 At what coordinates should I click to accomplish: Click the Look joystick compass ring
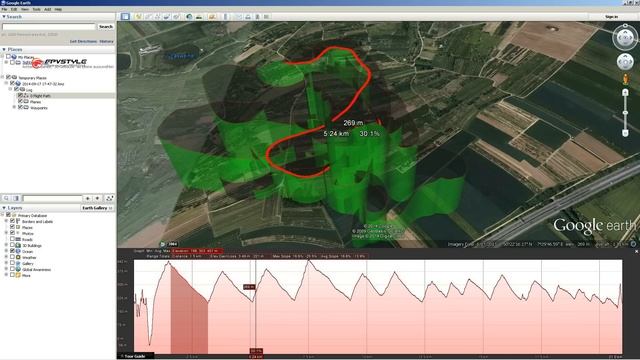click(x=625, y=37)
